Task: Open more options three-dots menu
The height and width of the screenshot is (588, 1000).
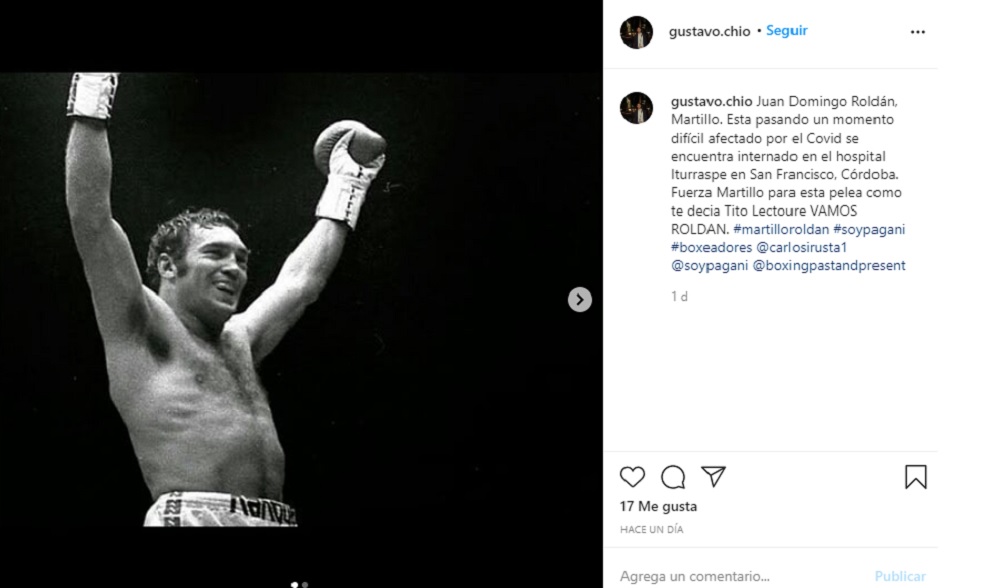Action: (917, 32)
